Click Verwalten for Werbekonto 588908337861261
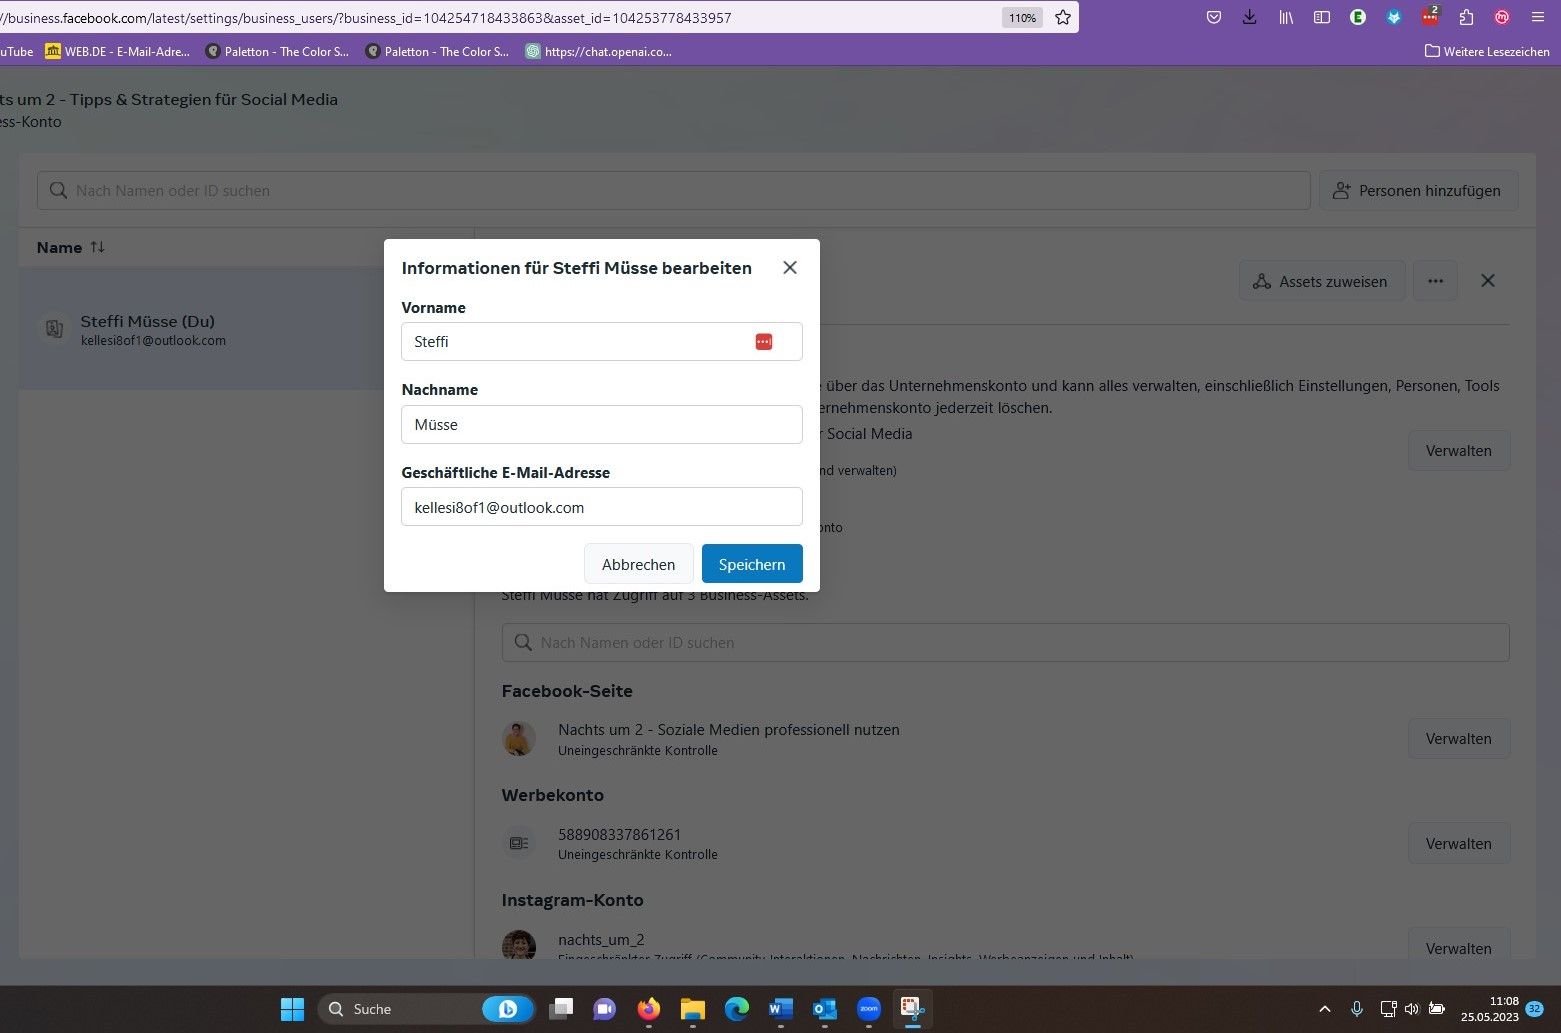 (x=1459, y=843)
